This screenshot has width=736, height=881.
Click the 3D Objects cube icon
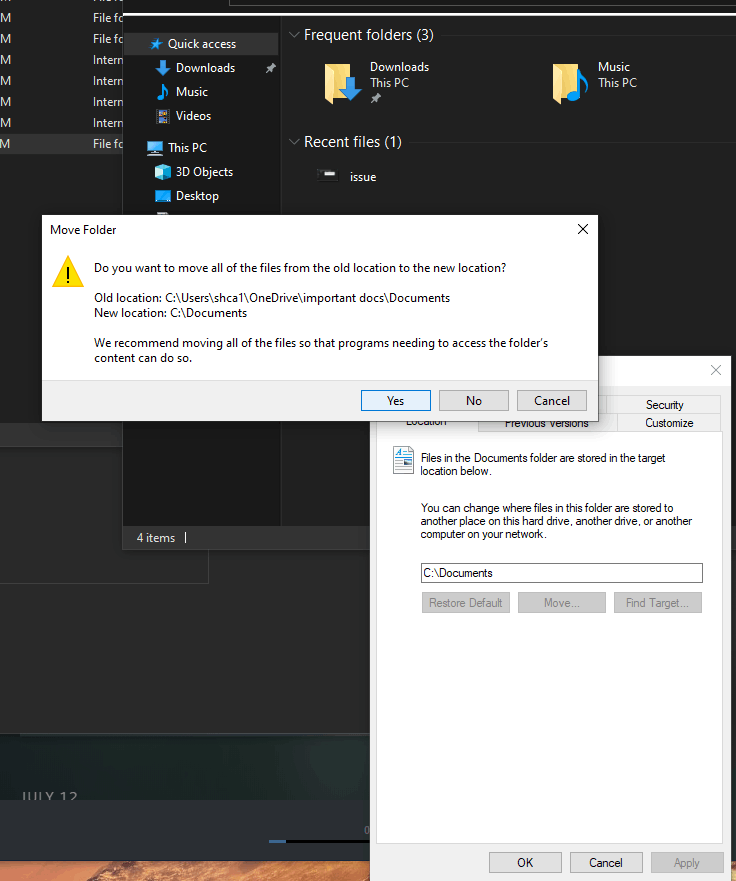coord(163,172)
